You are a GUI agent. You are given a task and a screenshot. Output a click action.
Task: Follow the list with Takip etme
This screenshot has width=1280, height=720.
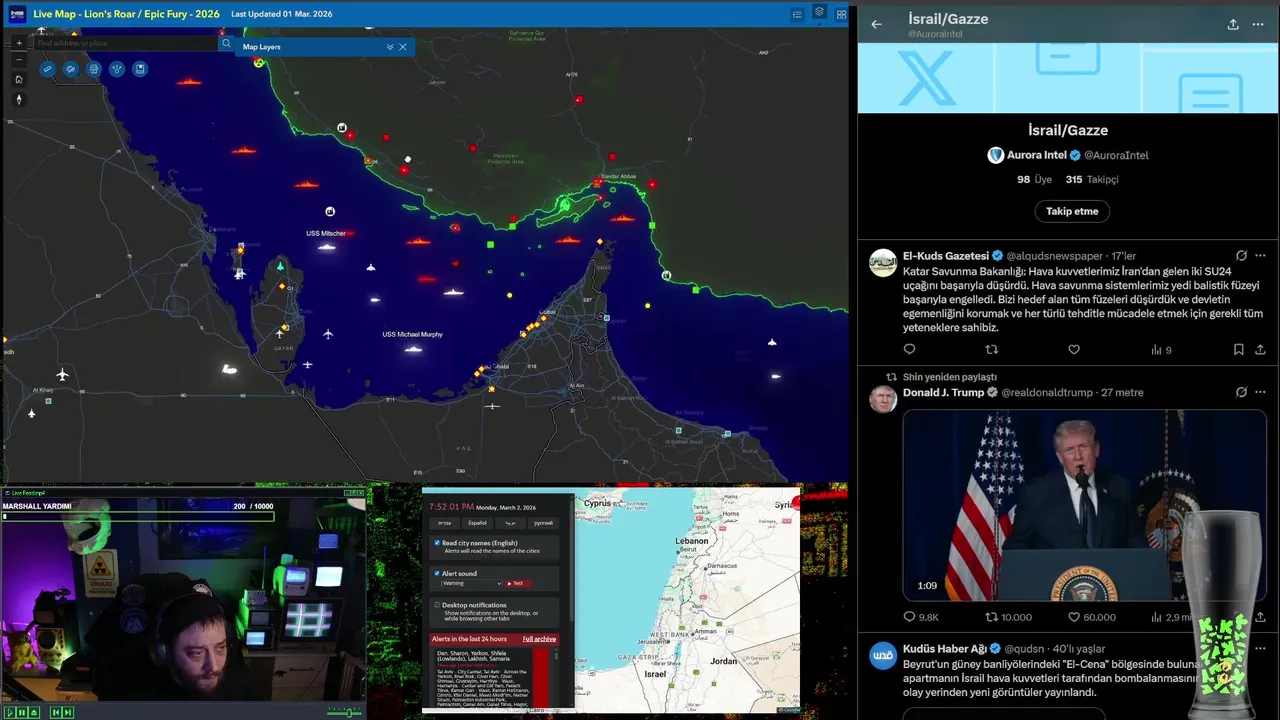1072,211
